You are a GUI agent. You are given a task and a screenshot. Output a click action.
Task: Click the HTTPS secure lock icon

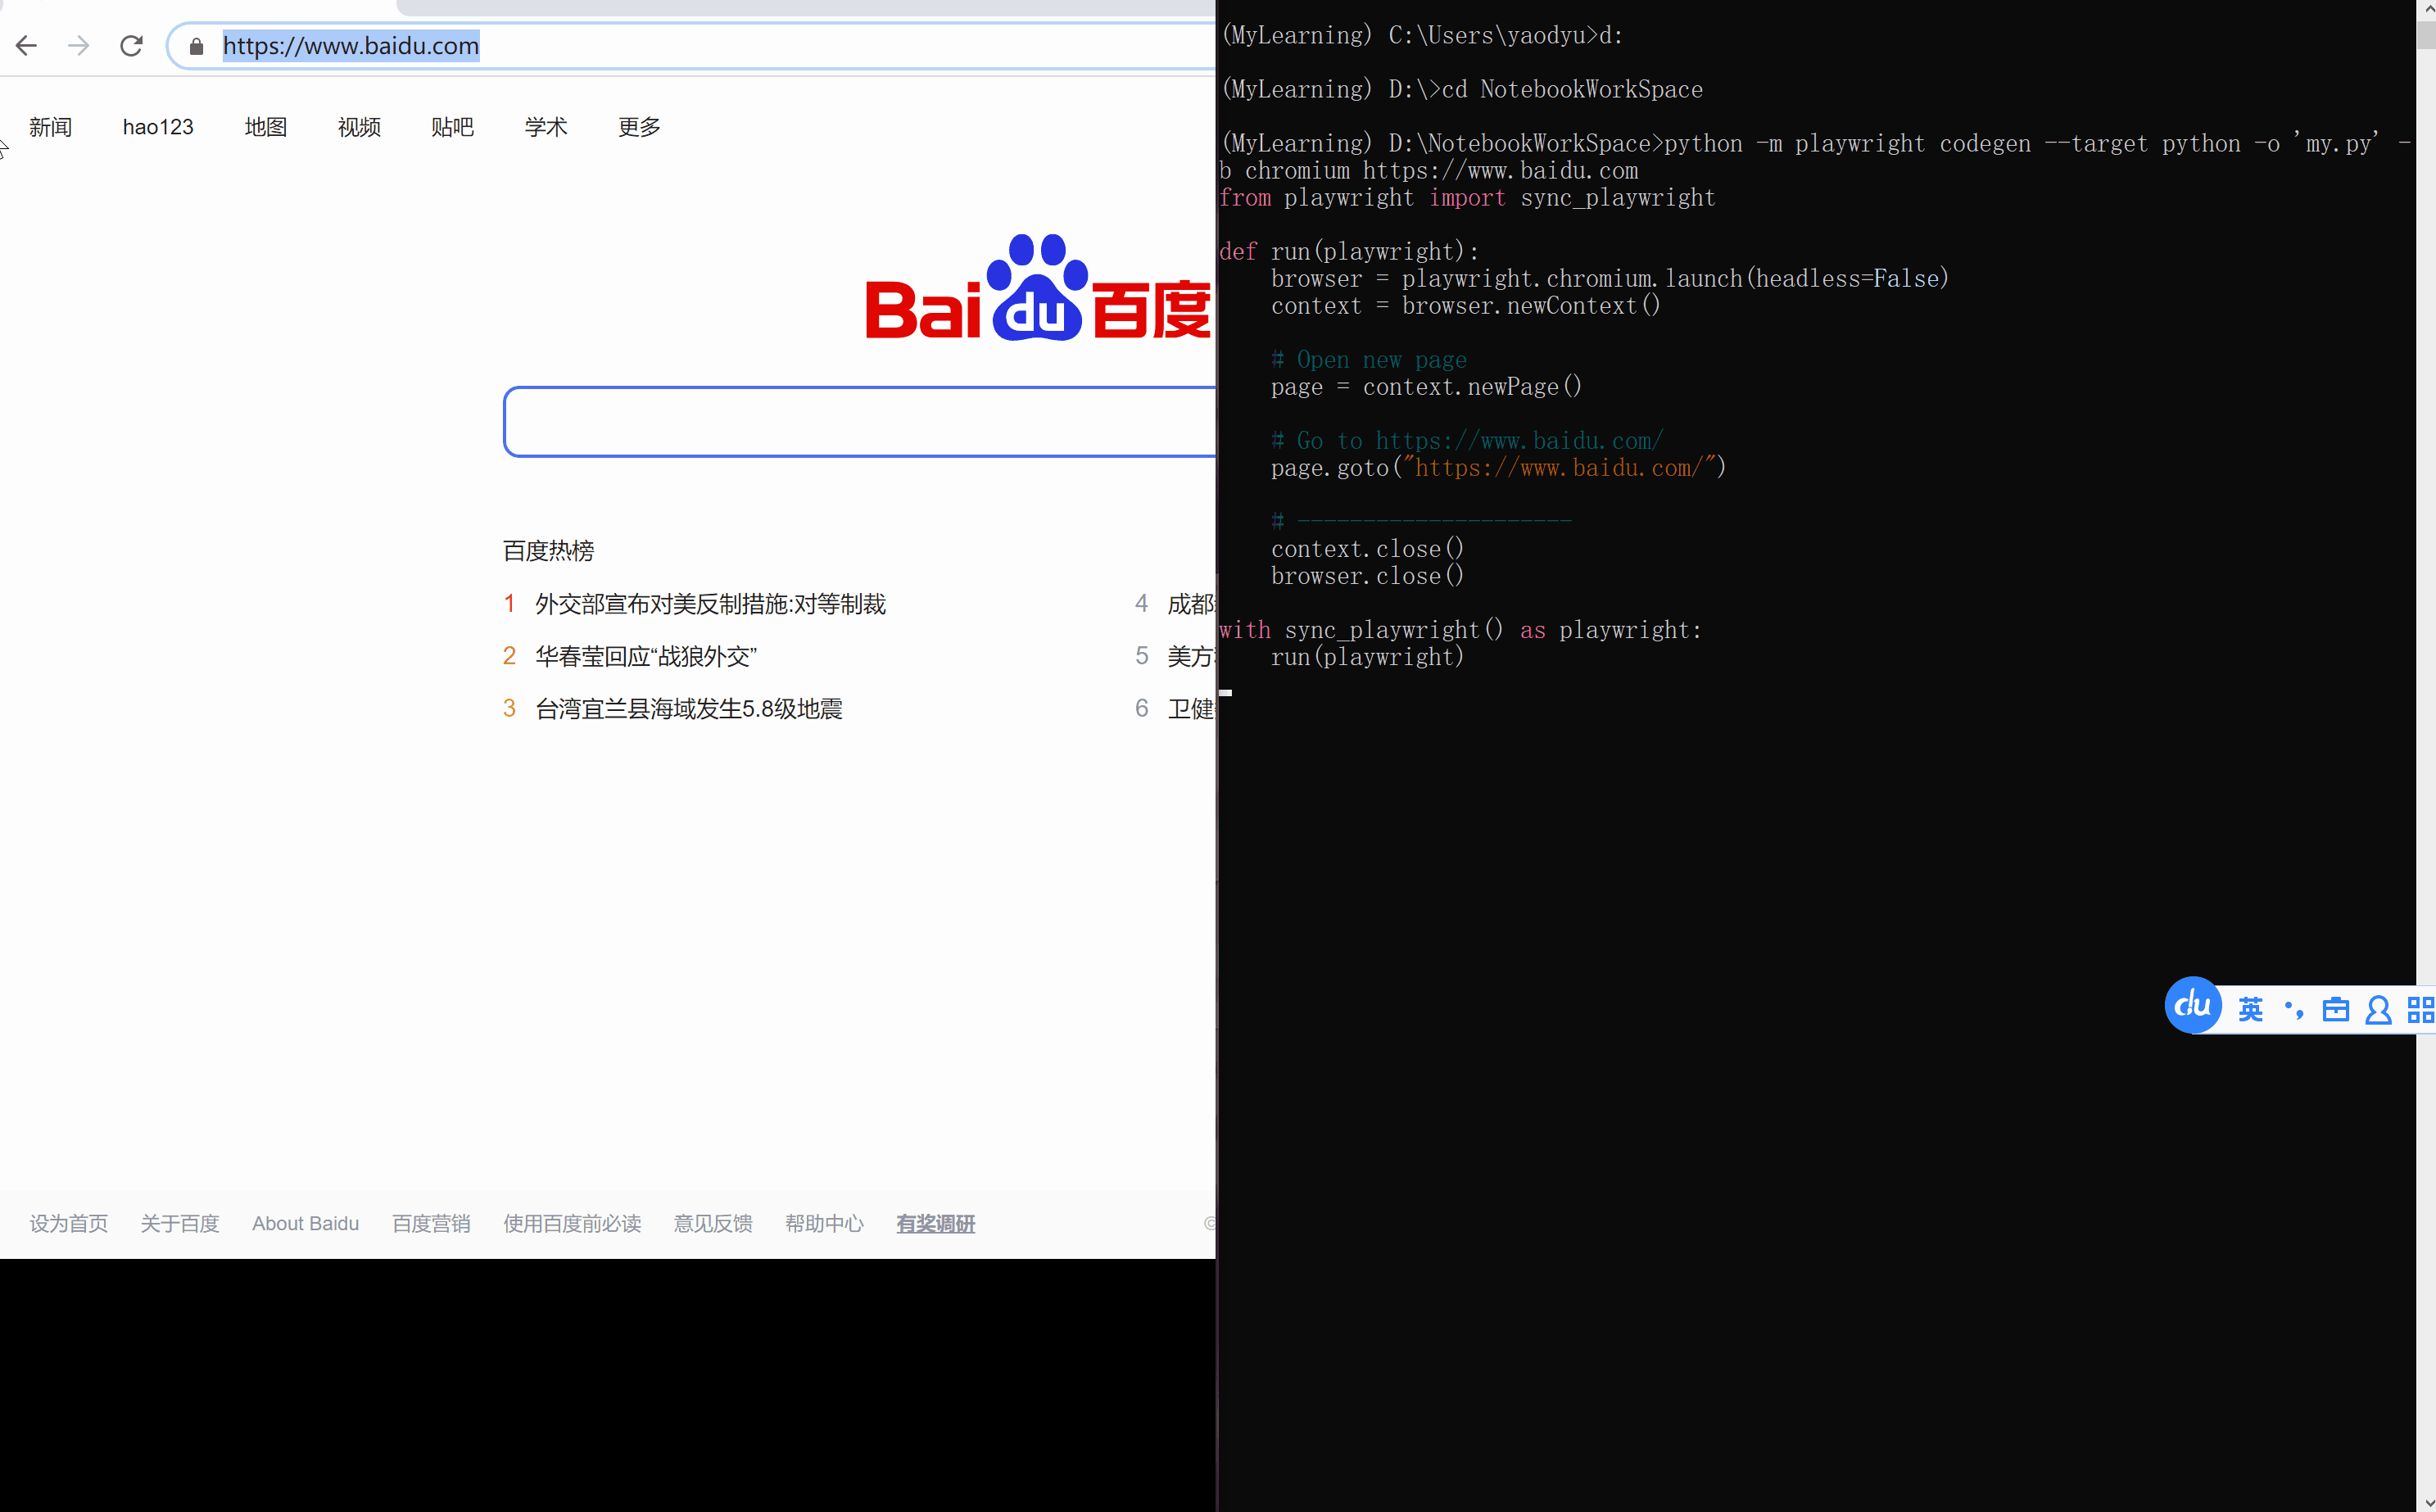click(x=197, y=45)
